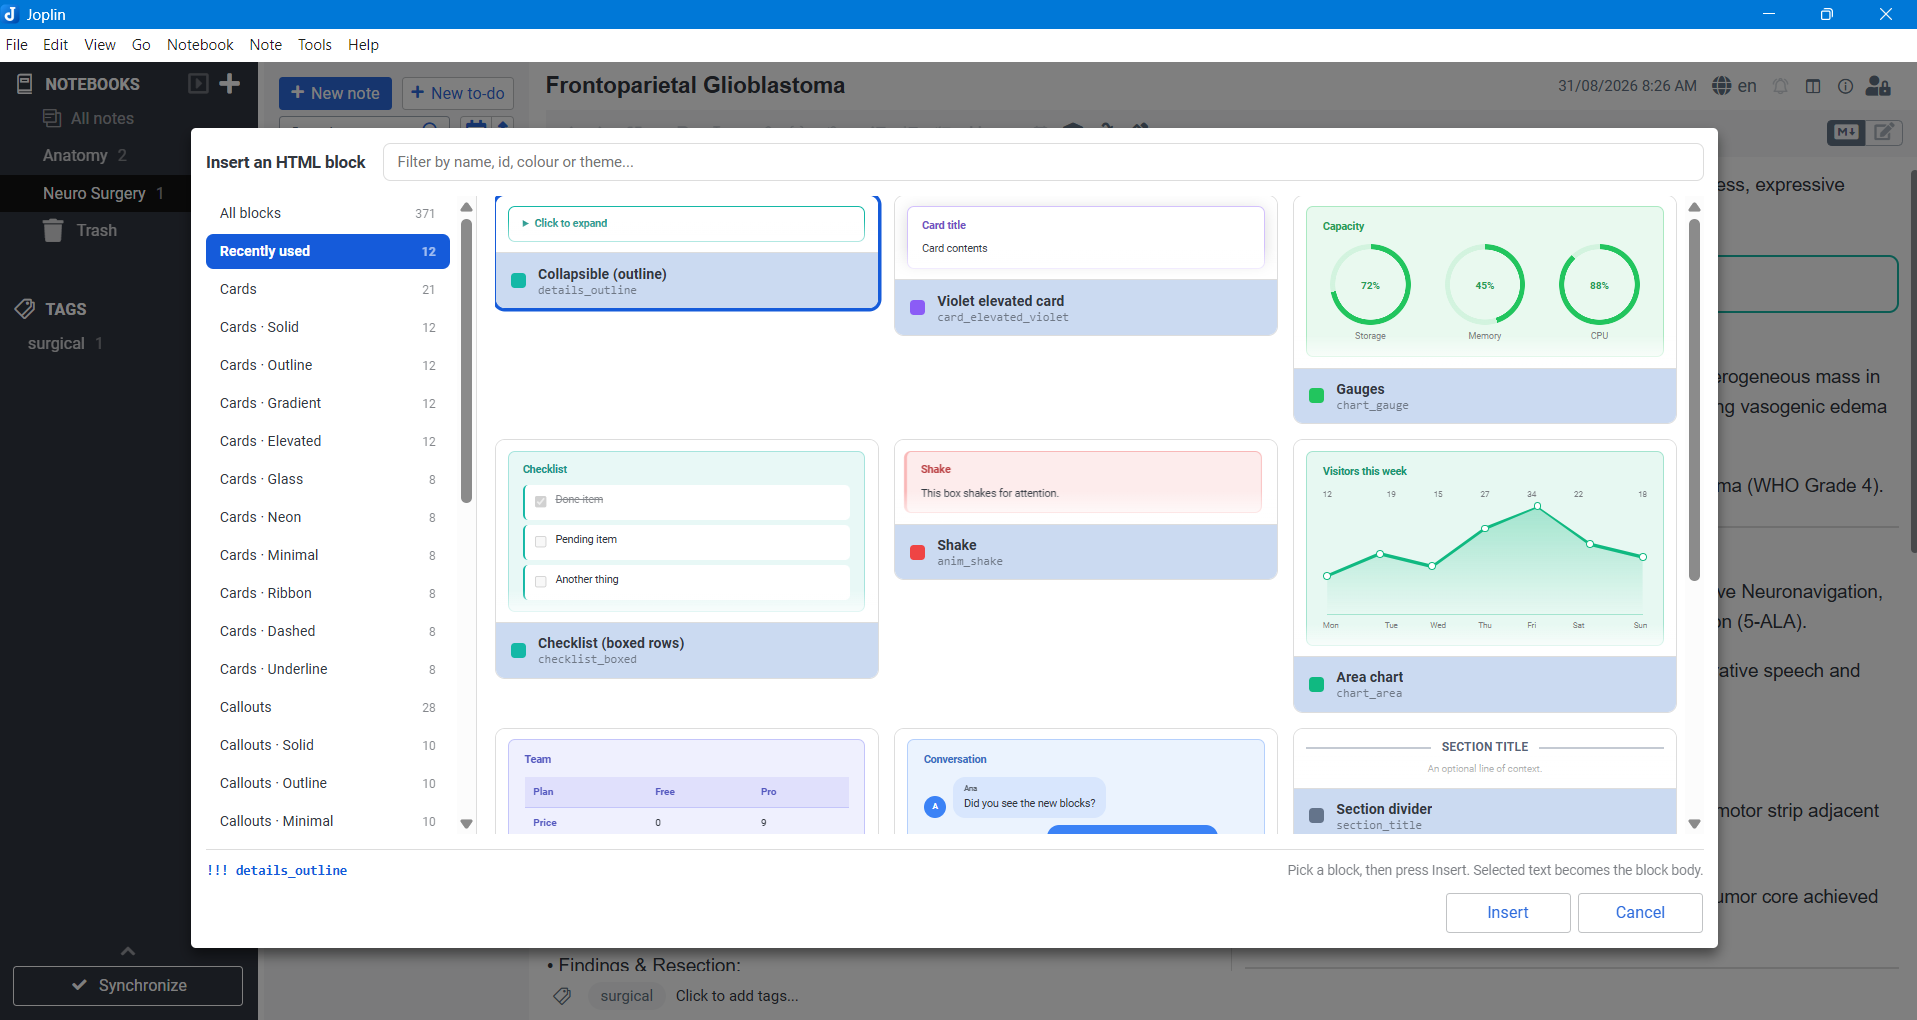
Task: Select the Cards · Ribbon category
Action: [328, 593]
